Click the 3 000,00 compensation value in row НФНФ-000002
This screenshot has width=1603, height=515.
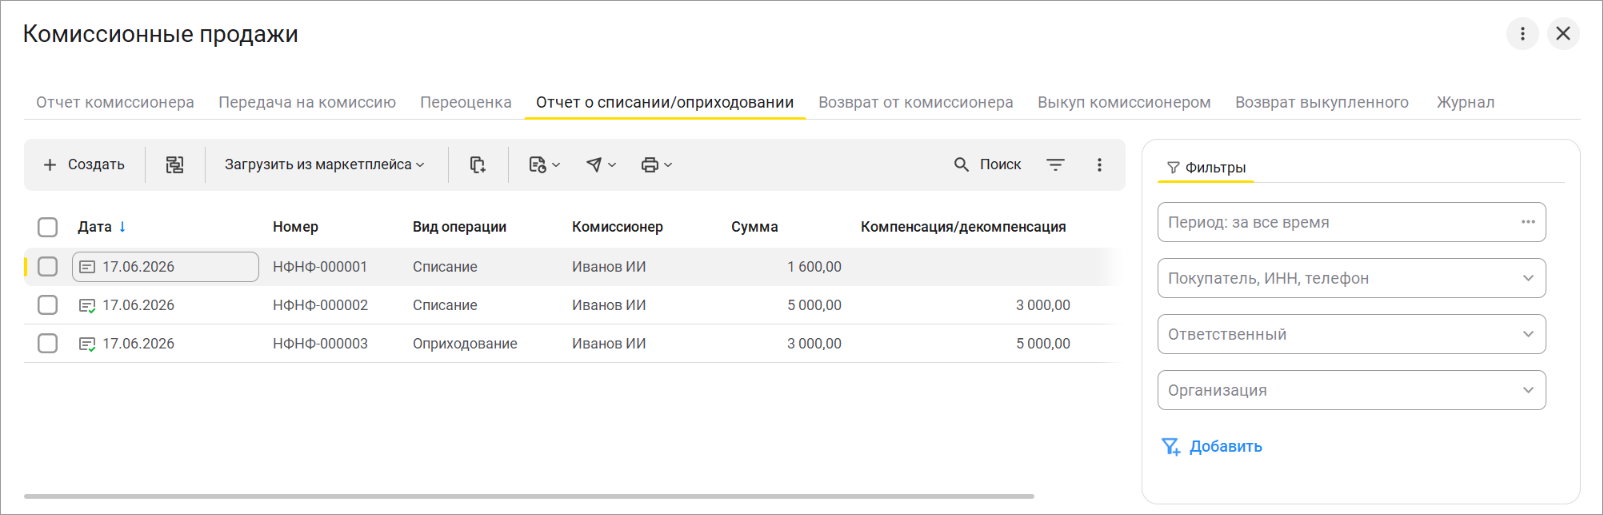tap(1043, 305)
